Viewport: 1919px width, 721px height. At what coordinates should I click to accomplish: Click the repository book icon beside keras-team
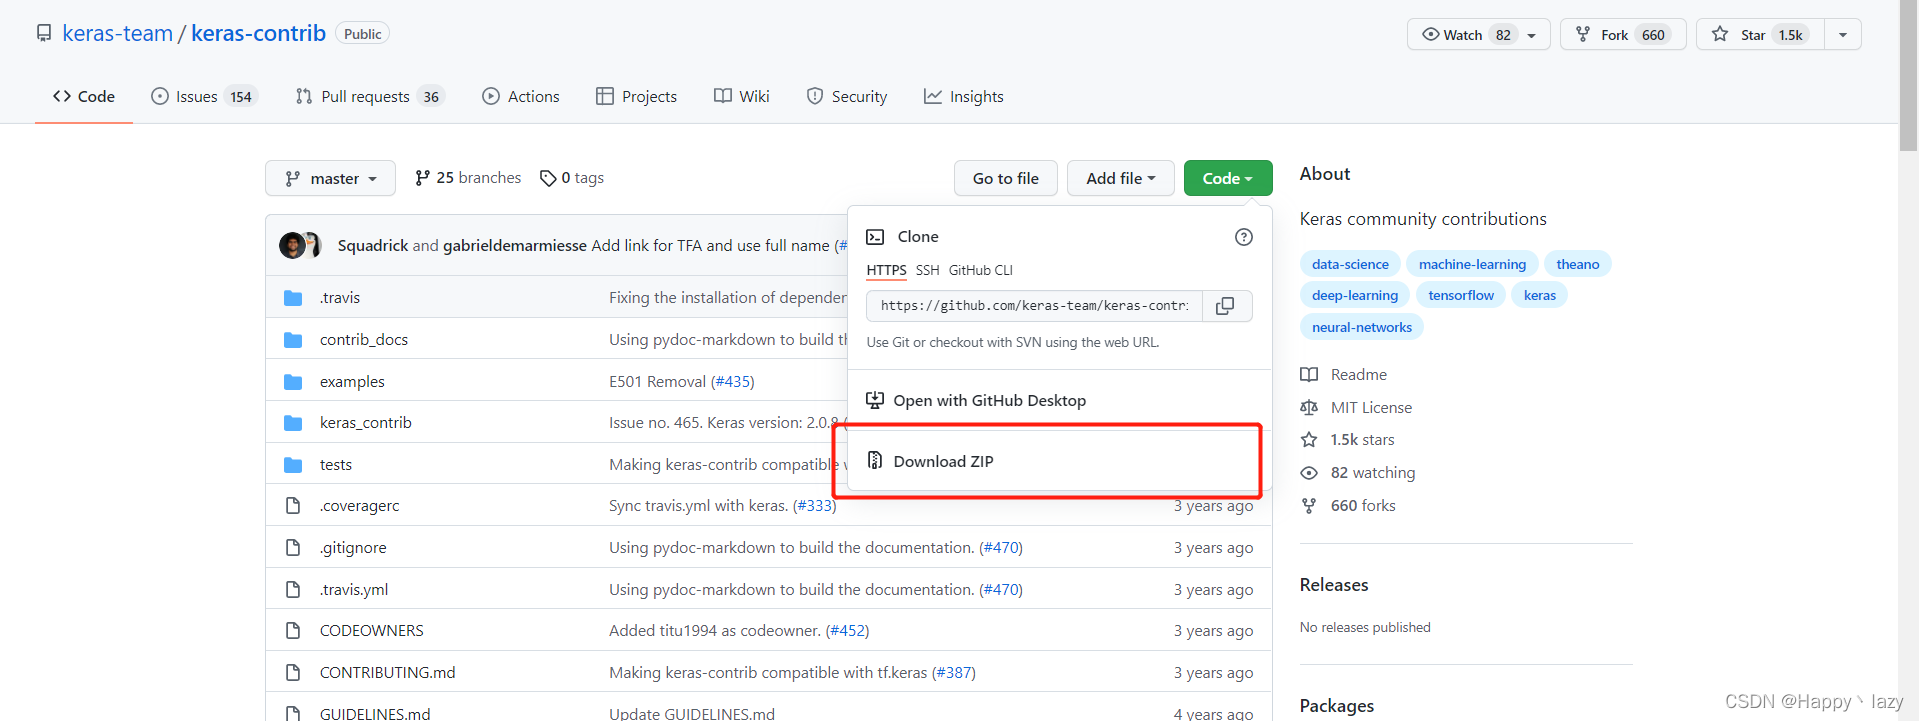(44, 34)
